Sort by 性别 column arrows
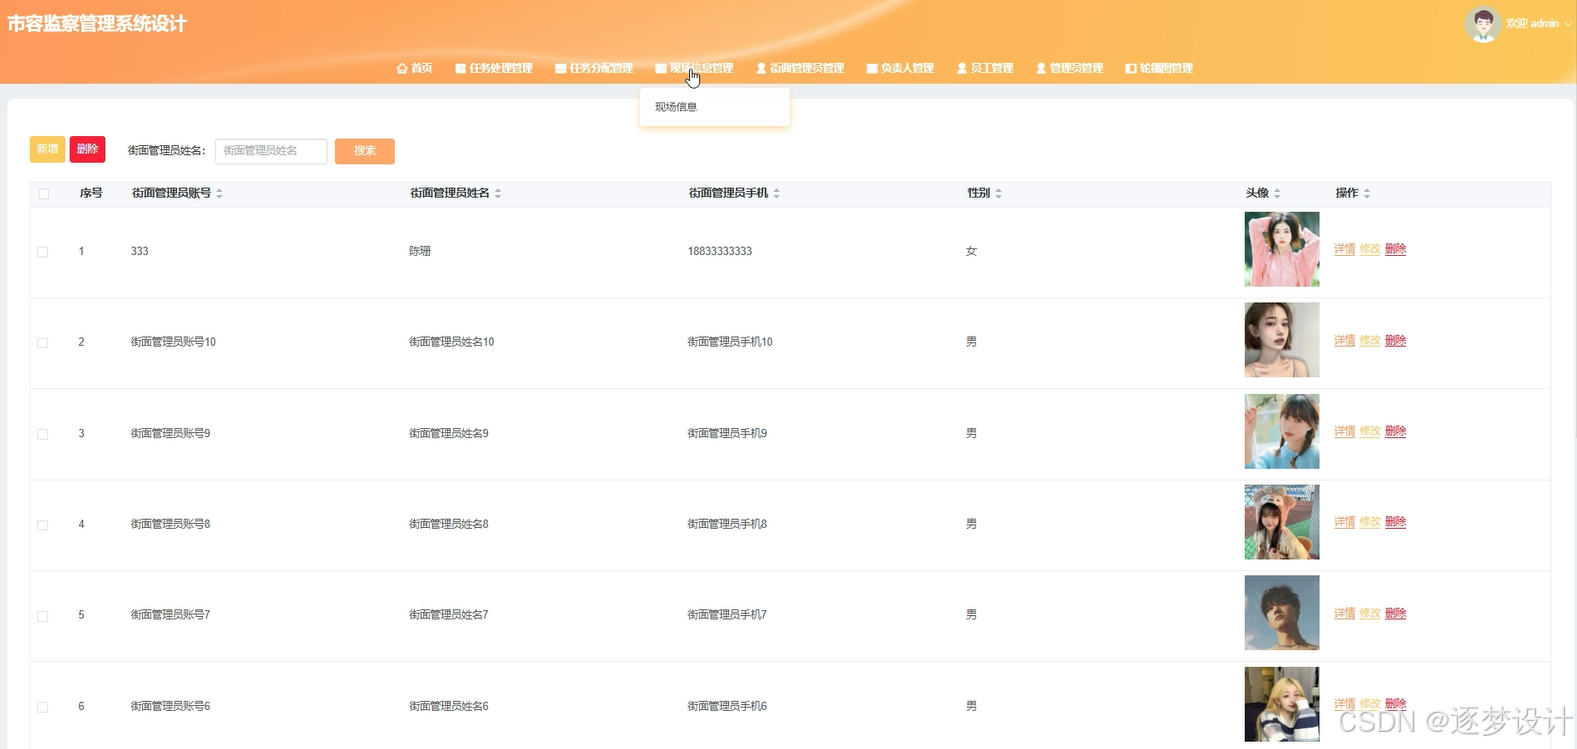Image resolution: width=1577 pixels, height=749 pixels. click(x=998, y=193)
